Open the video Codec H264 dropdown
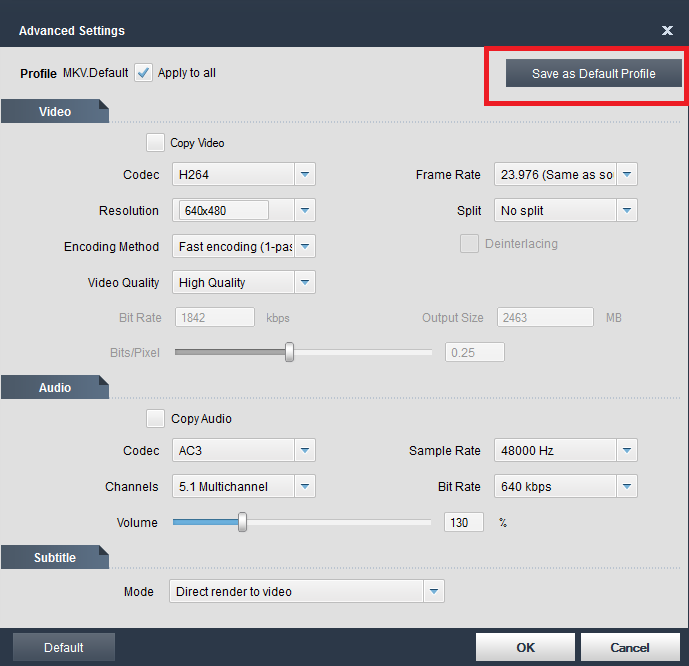This screenshot has width=689, height=666. 305,175
